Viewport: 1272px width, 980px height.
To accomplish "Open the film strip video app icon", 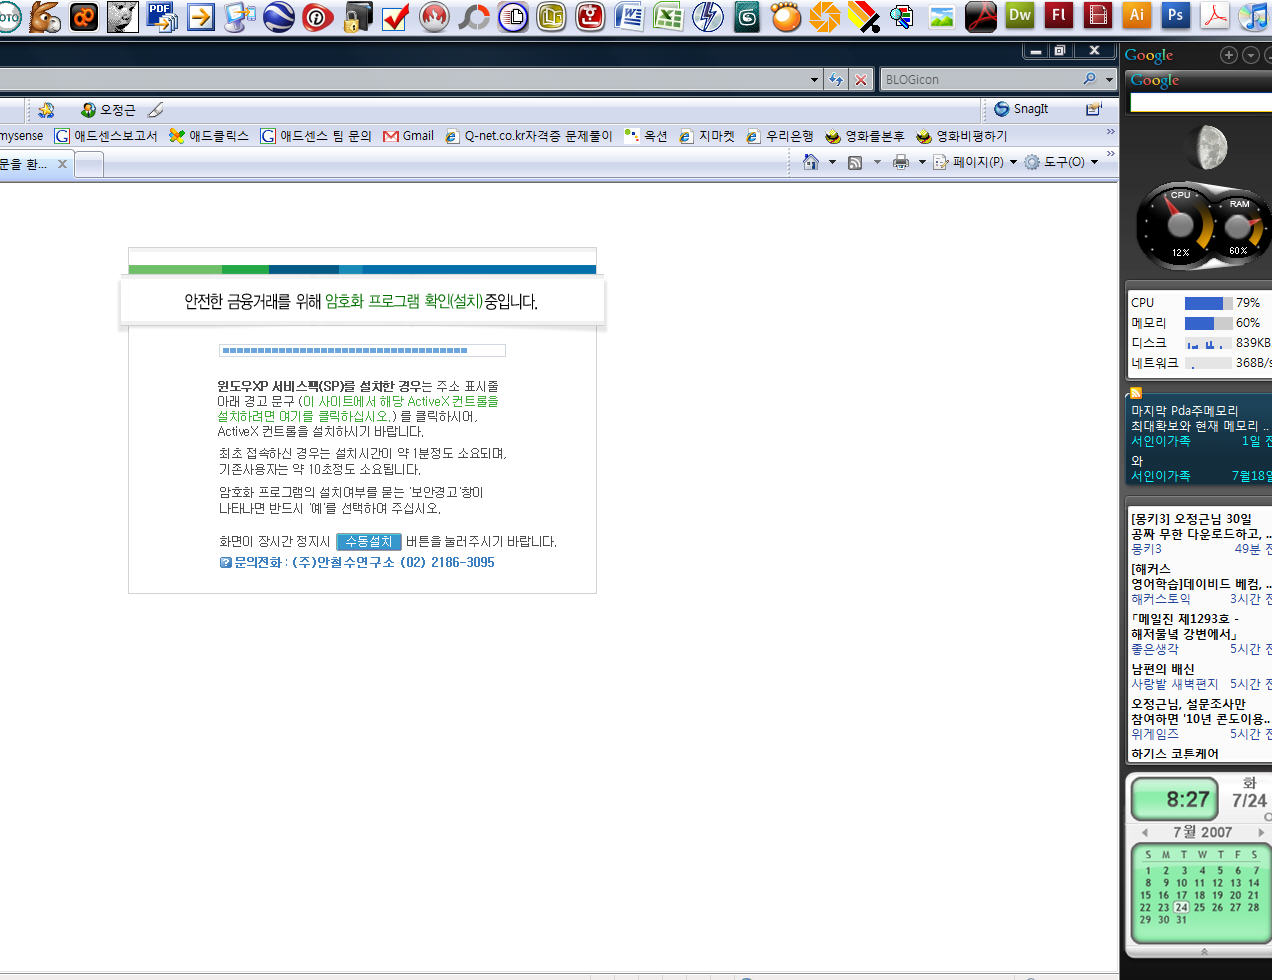I will click(1098, 15).
